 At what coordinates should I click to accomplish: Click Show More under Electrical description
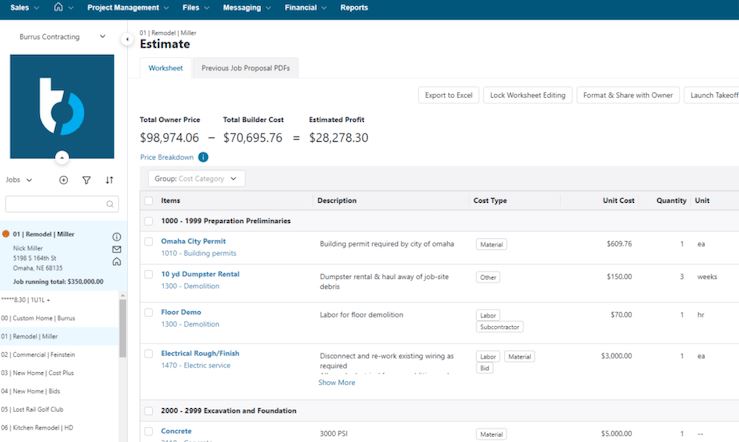click(x=337, y=383)
